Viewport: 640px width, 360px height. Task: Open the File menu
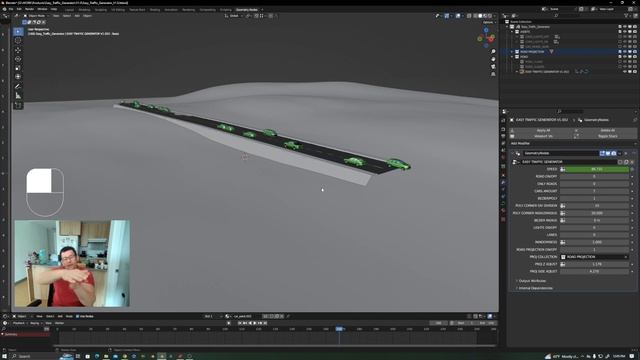click(x=11, y=9)
